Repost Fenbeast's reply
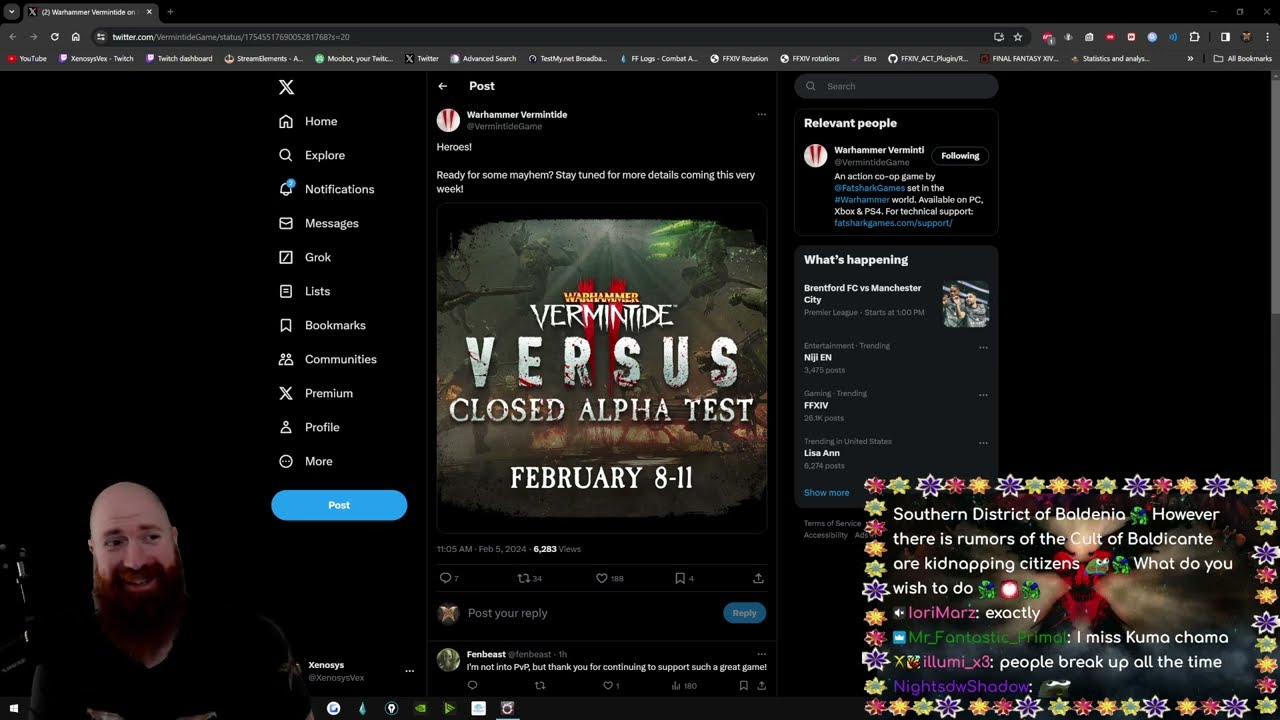 click(540, 685)
